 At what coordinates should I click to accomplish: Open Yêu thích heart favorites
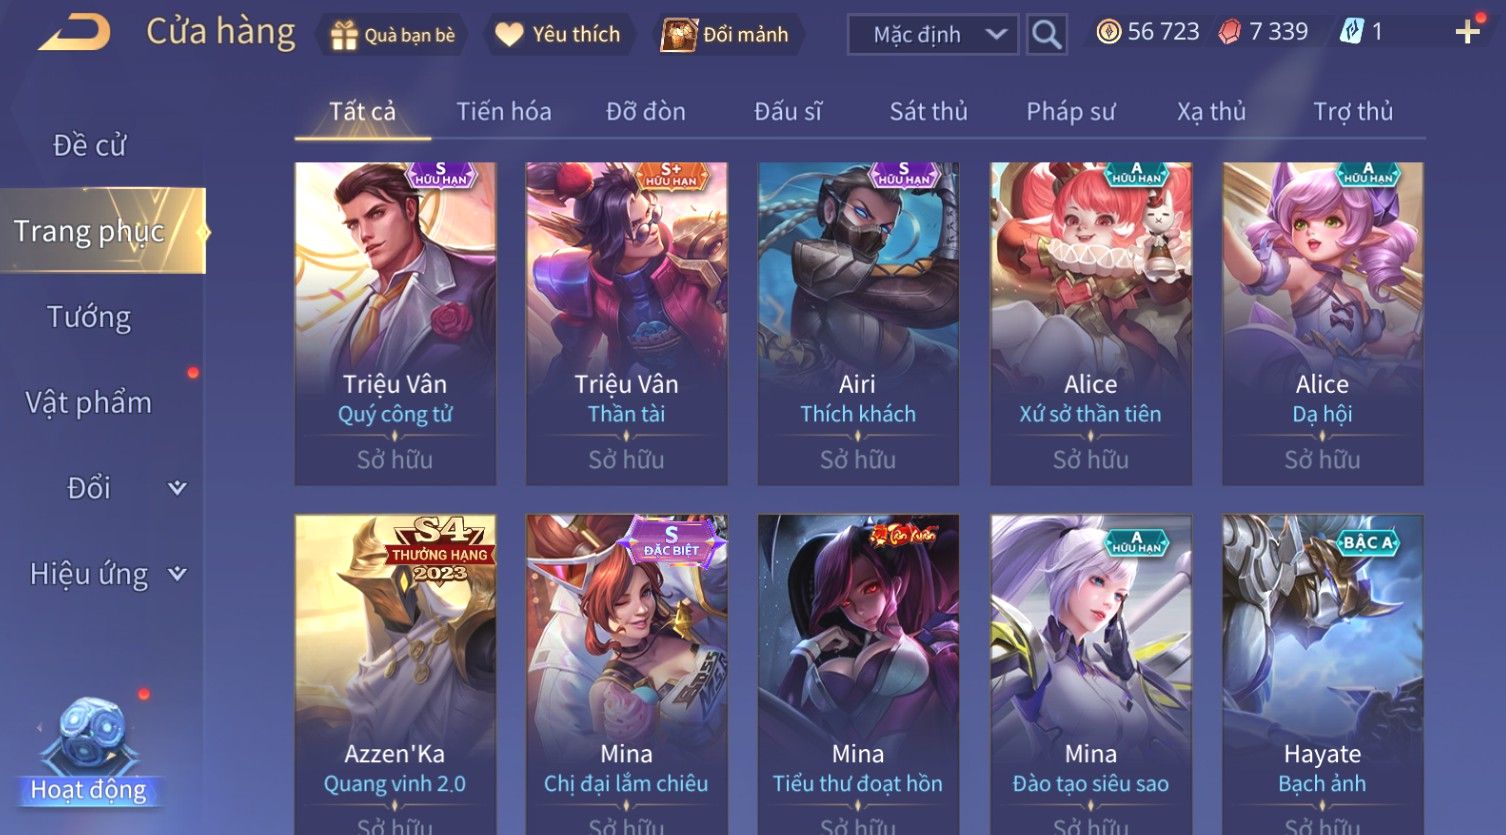pos(509,34)
